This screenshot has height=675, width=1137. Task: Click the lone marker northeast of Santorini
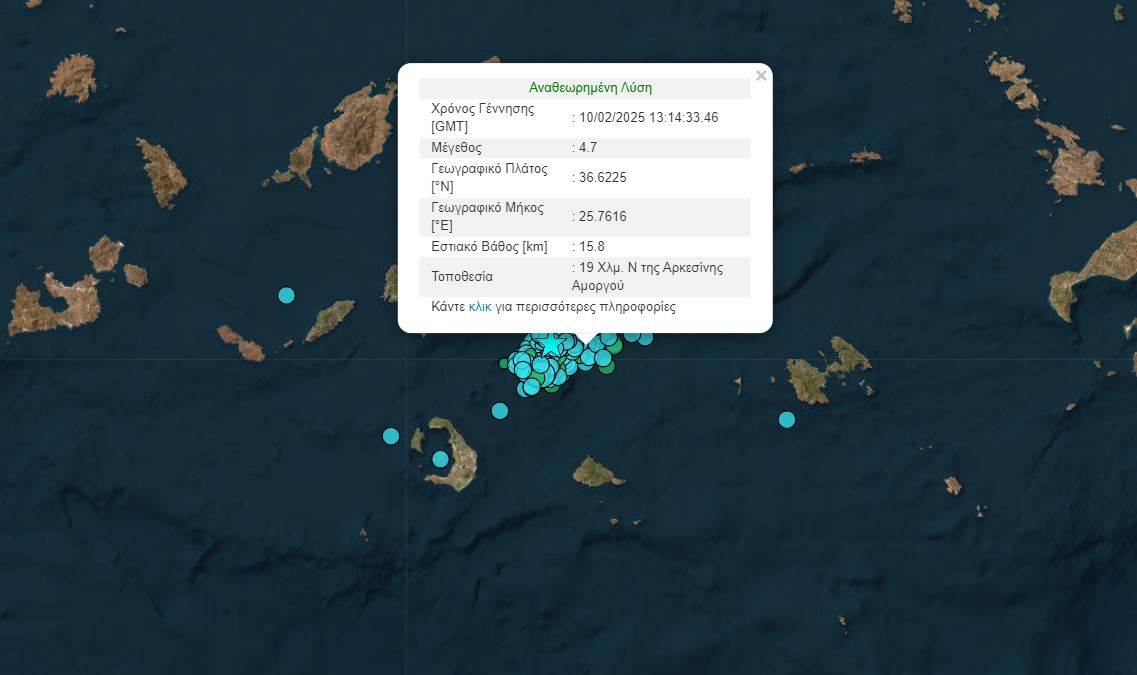(x=500, y=411)
